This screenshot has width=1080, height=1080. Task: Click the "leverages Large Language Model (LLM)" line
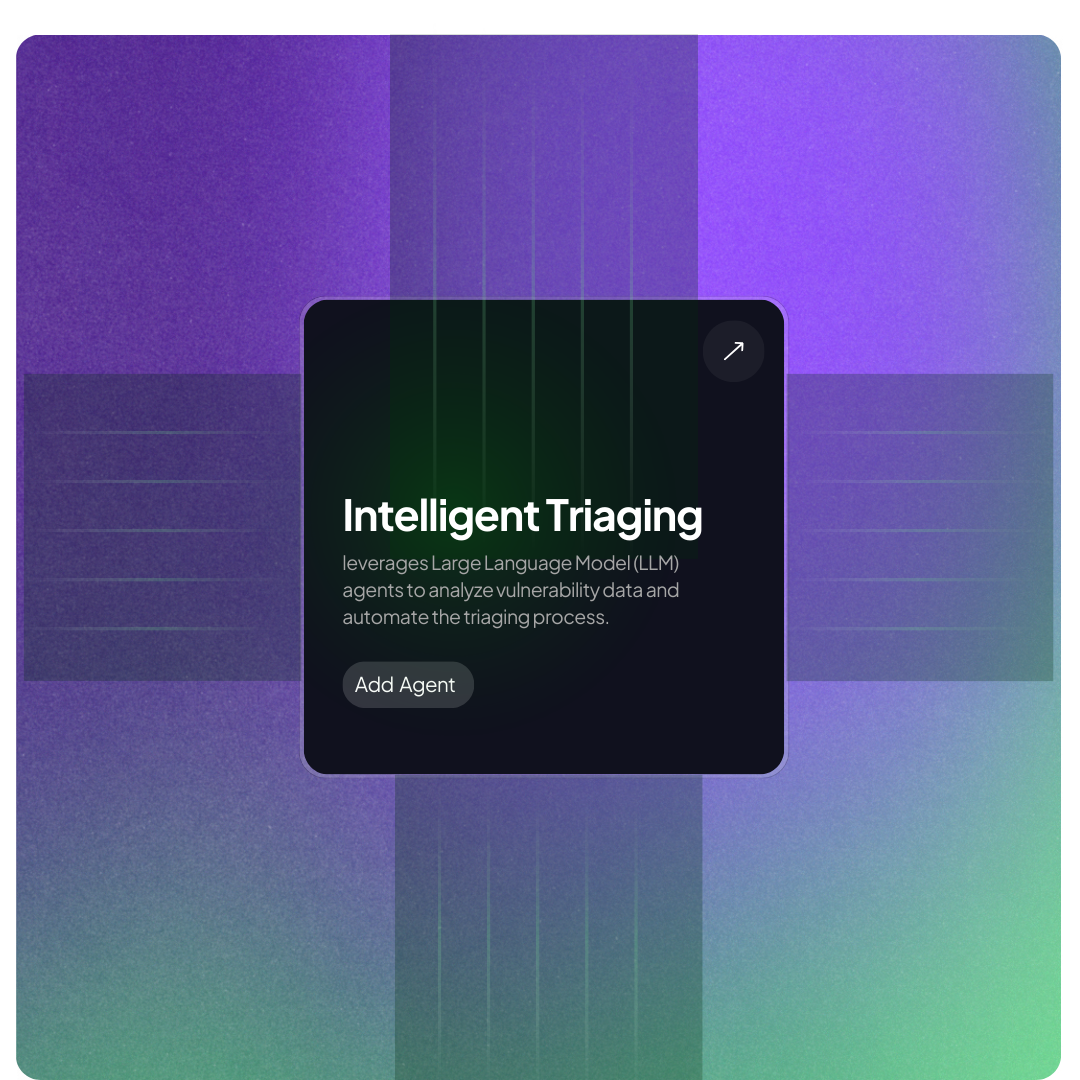[510, 563]
